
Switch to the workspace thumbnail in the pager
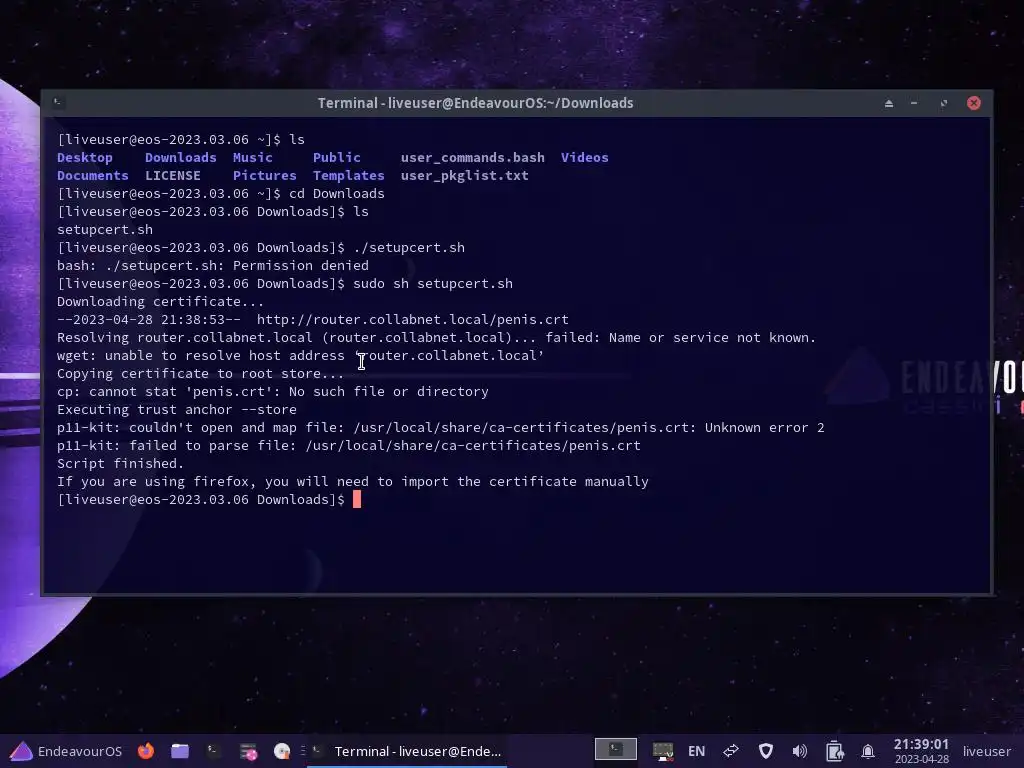616,749
